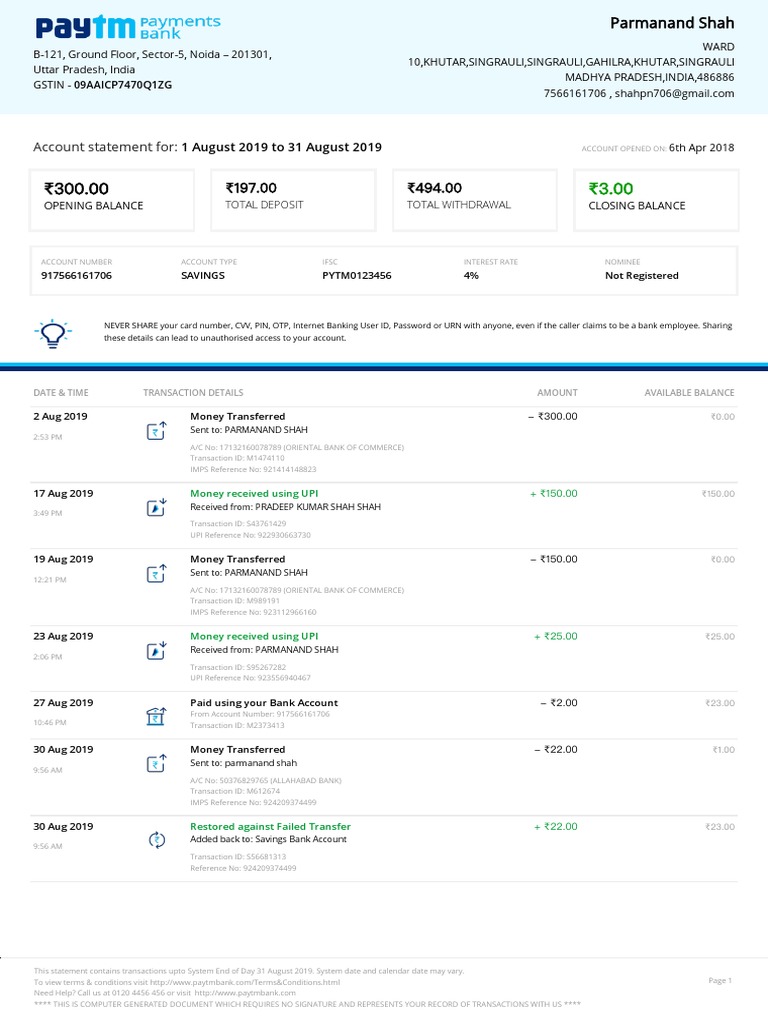
Task: Click the lightbulb security tip icon
Action: coord(51,331)
